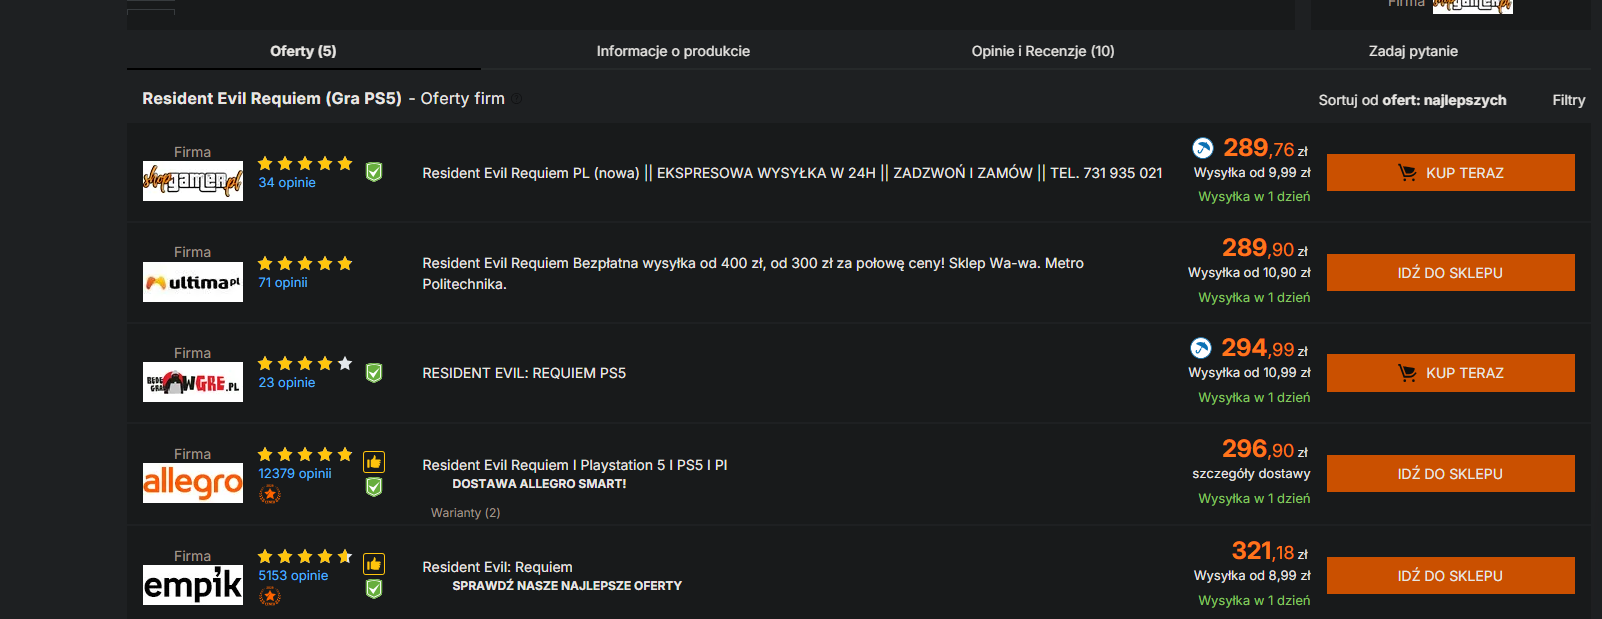
Task: Click the Ultima.pl store logo
Action: pyautogui.click(x=193, y=282)
